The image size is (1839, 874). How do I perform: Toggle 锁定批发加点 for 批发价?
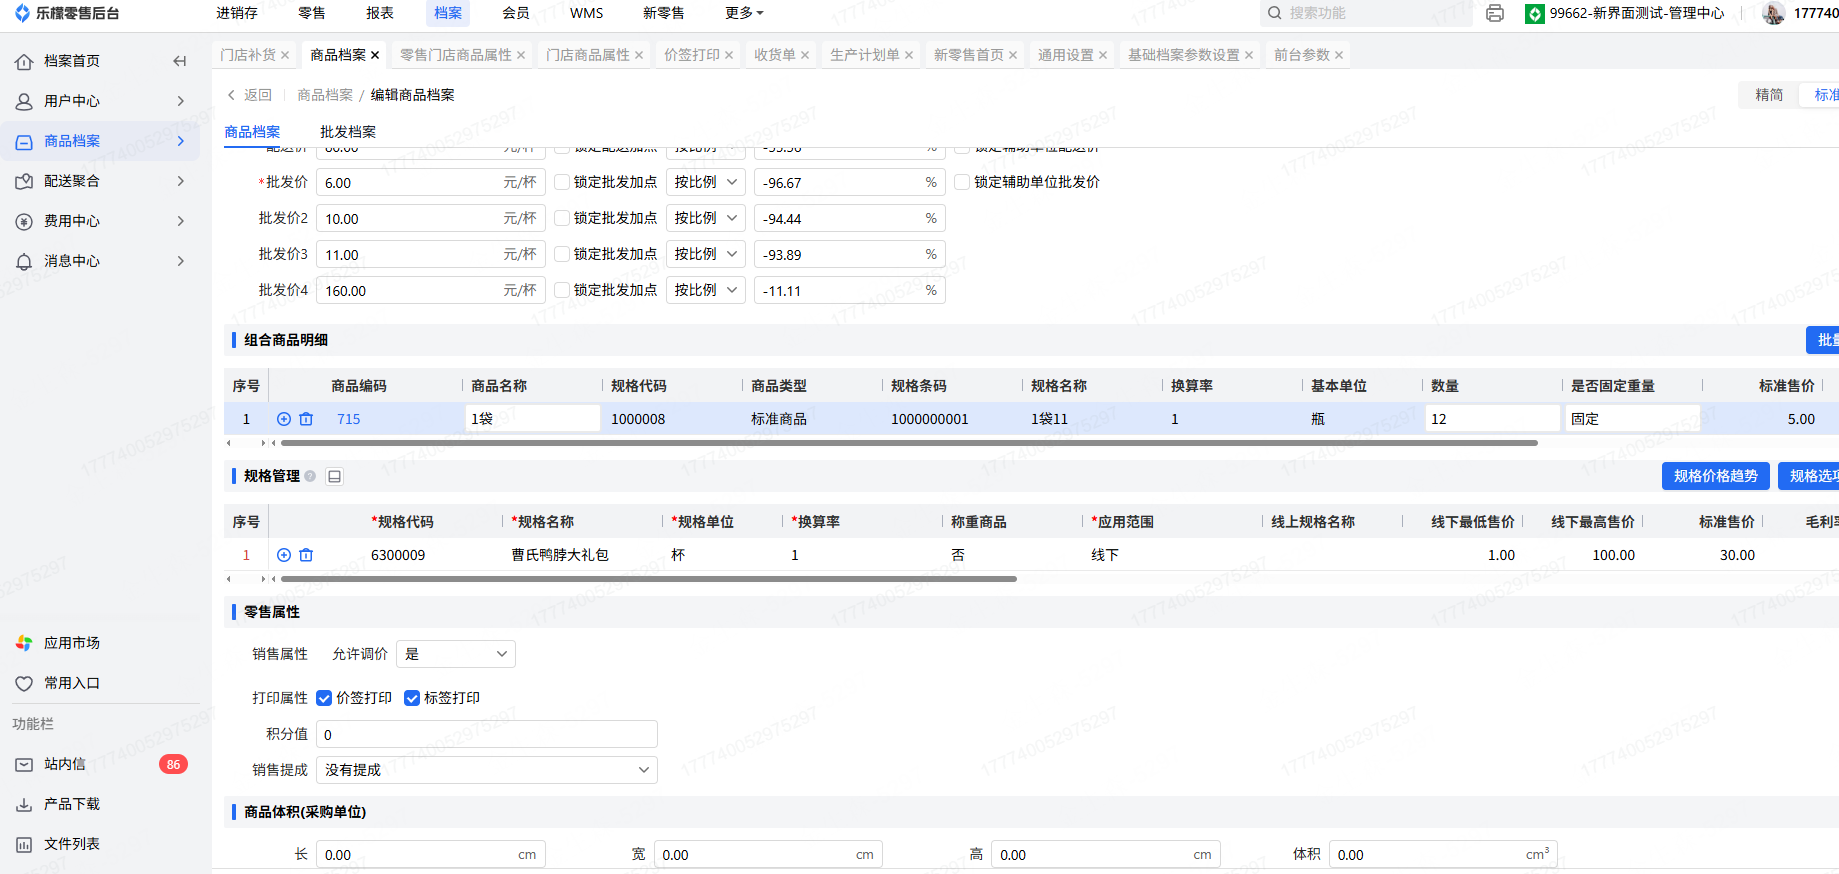(x=562, y=182)
